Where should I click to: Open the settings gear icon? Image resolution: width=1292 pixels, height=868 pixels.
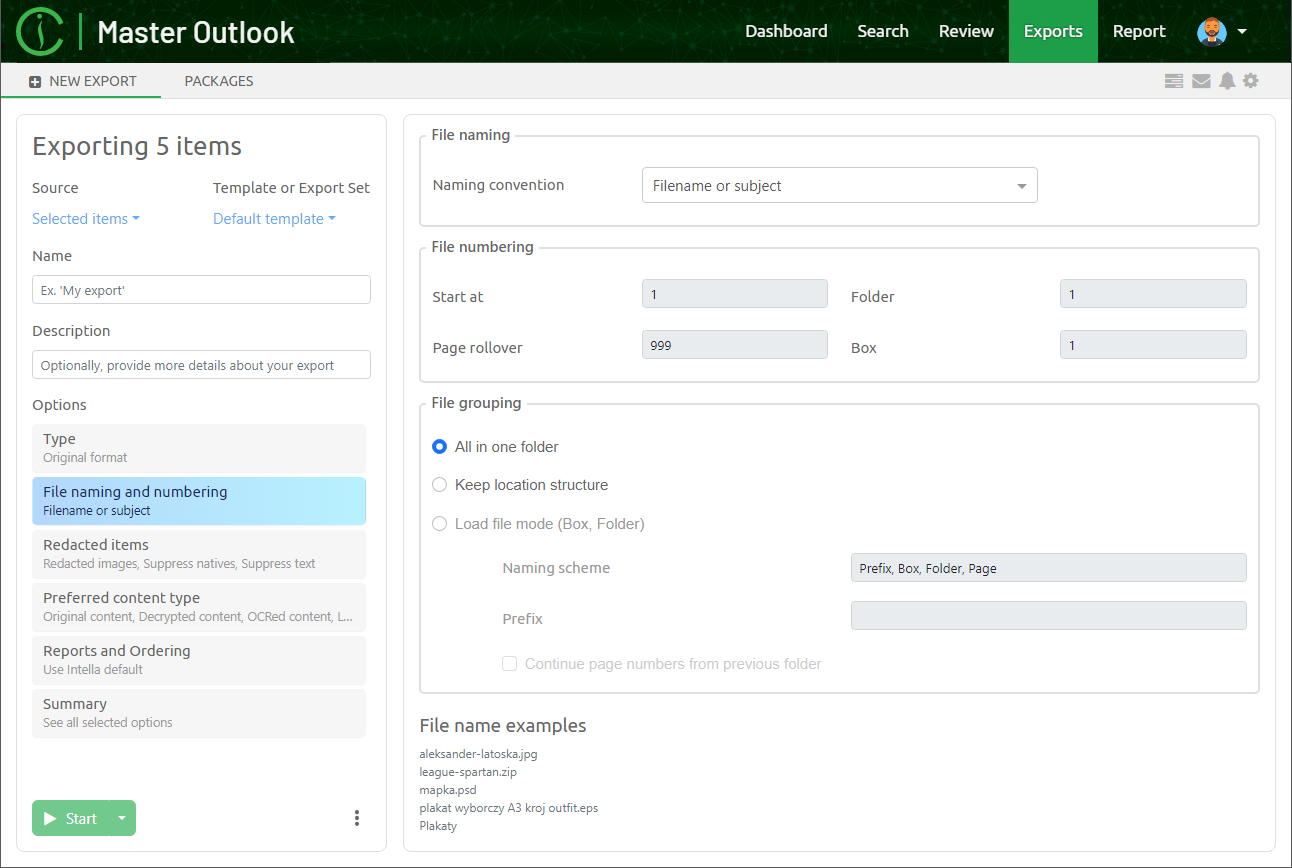(1251, 81)
